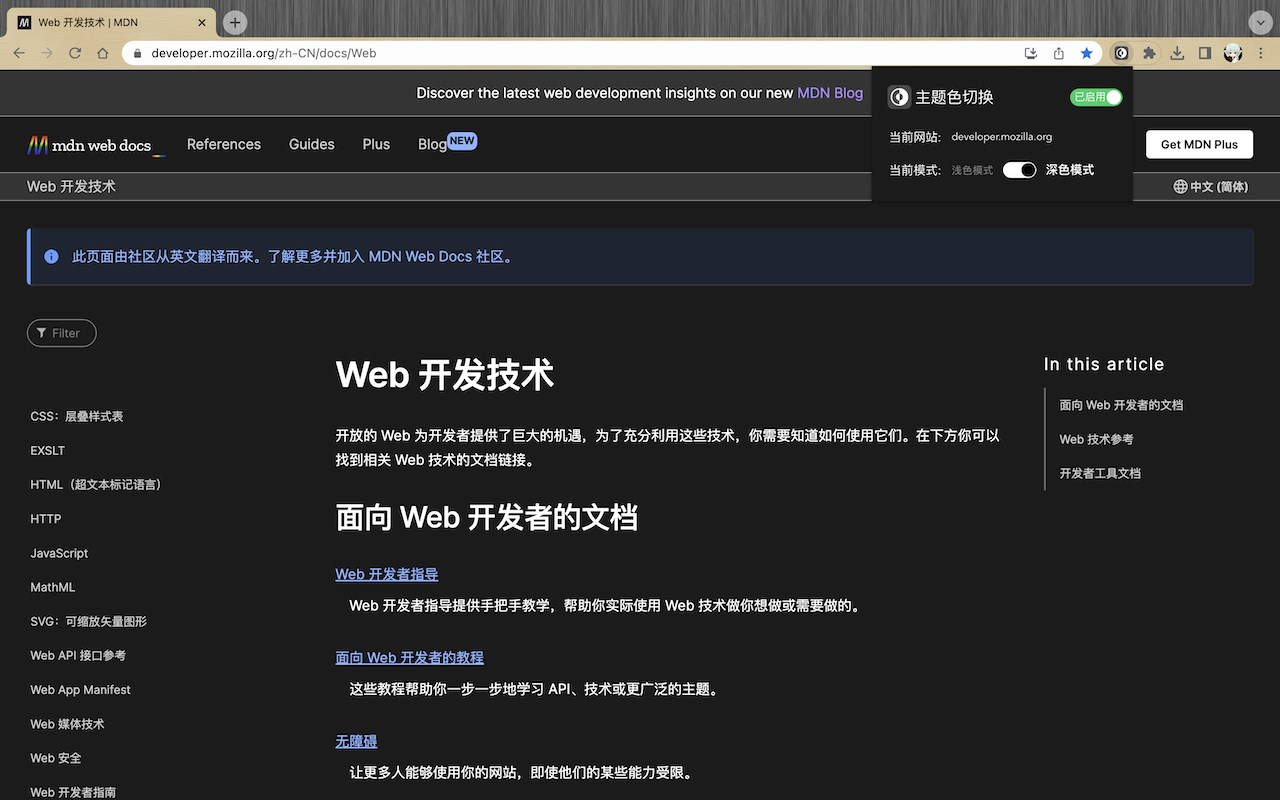Disable the extension with the 已启用 switch
Screen dimensions: 1280x800
pos(1096,97)
